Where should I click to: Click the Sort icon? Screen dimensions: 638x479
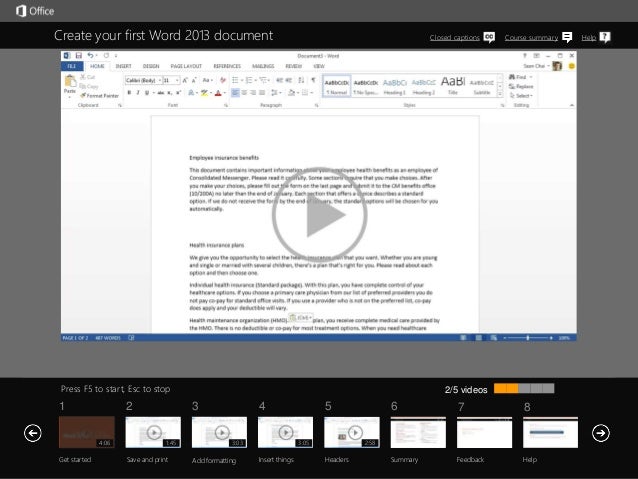click(301, 80)
